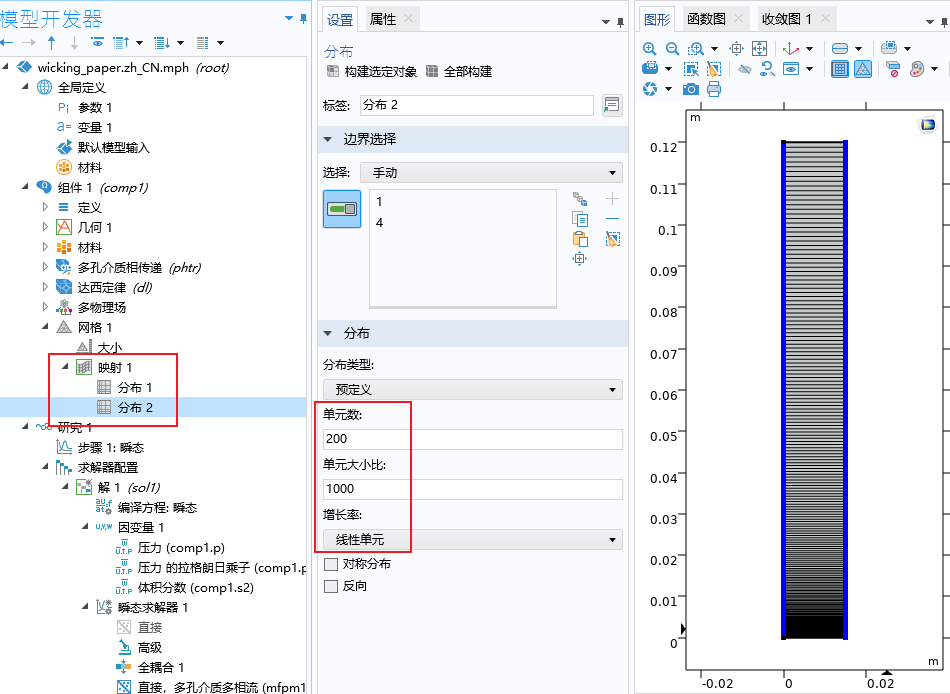
Task: Switch to the 属性 tab
Action: [383, 19]
